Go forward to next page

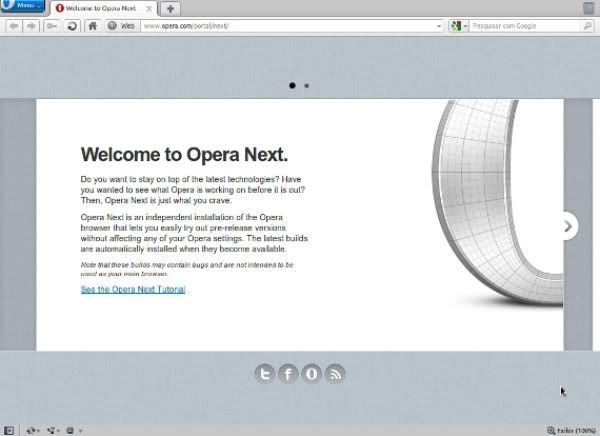(31, 26)
